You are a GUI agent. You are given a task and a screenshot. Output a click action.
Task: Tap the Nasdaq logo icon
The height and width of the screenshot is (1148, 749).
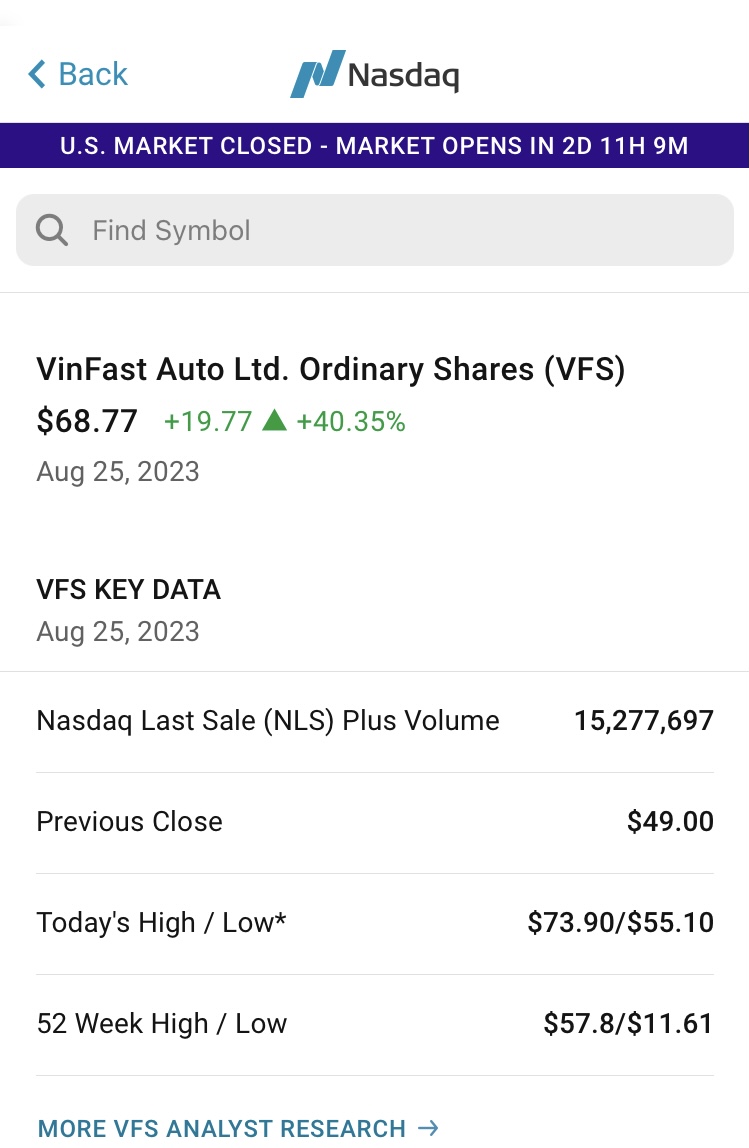317,74
